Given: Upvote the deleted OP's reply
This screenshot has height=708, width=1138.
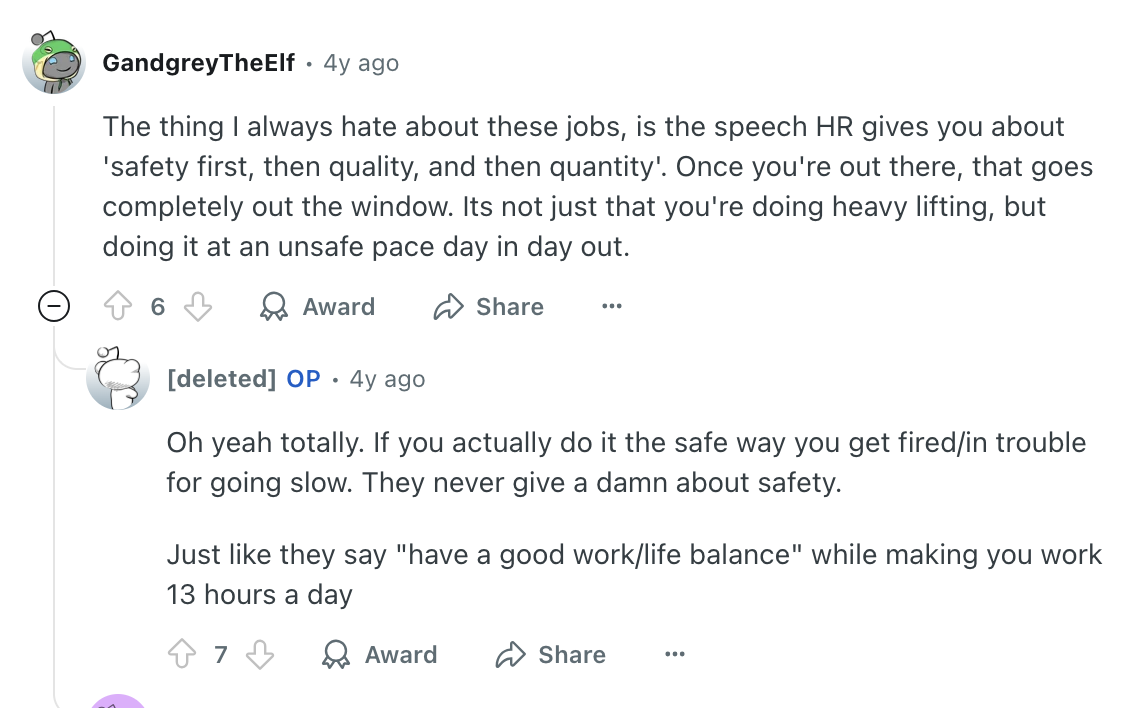Looking at the screenshot, I should 182,655.
